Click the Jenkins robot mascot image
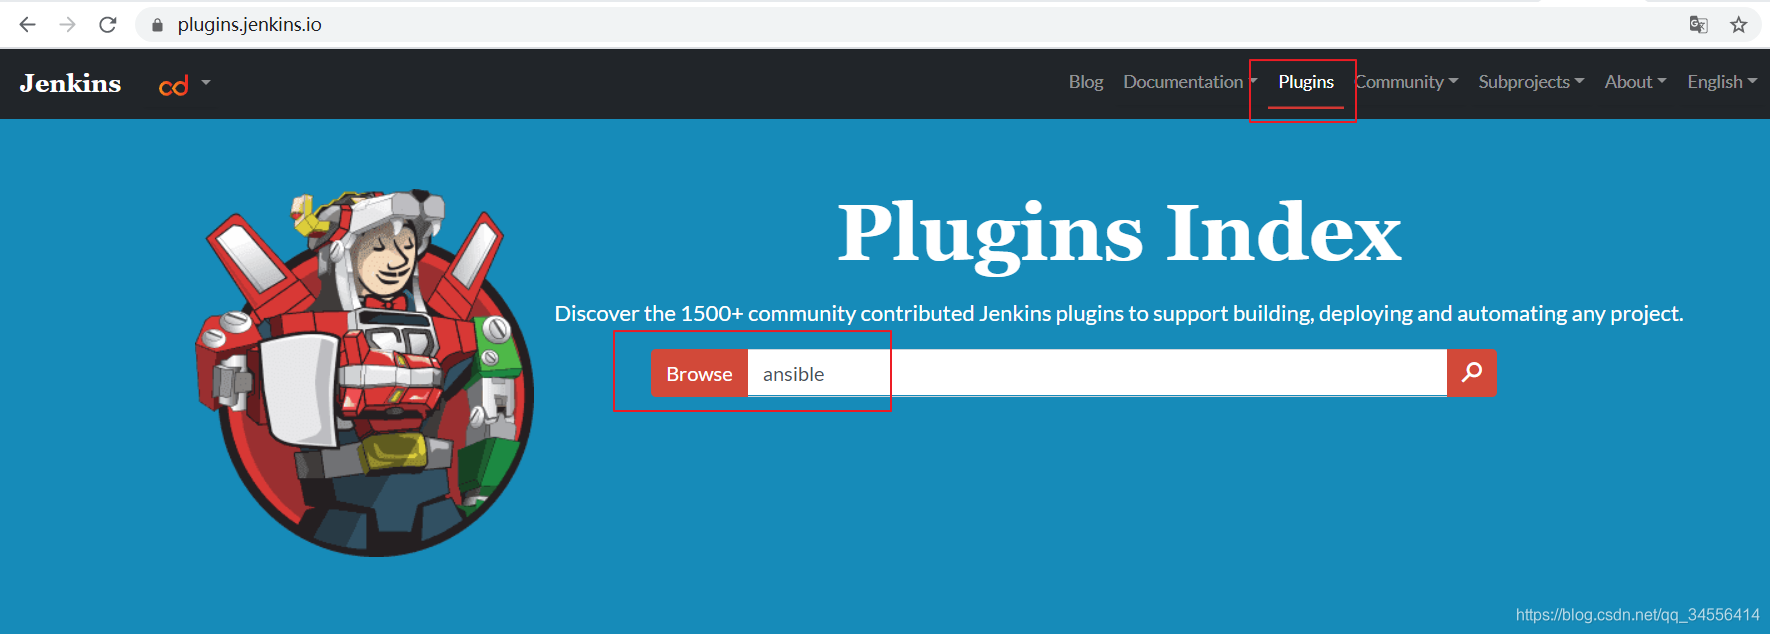Image resolution: width=1770 pixels, height=634 pixels. (x=365, y=372)
